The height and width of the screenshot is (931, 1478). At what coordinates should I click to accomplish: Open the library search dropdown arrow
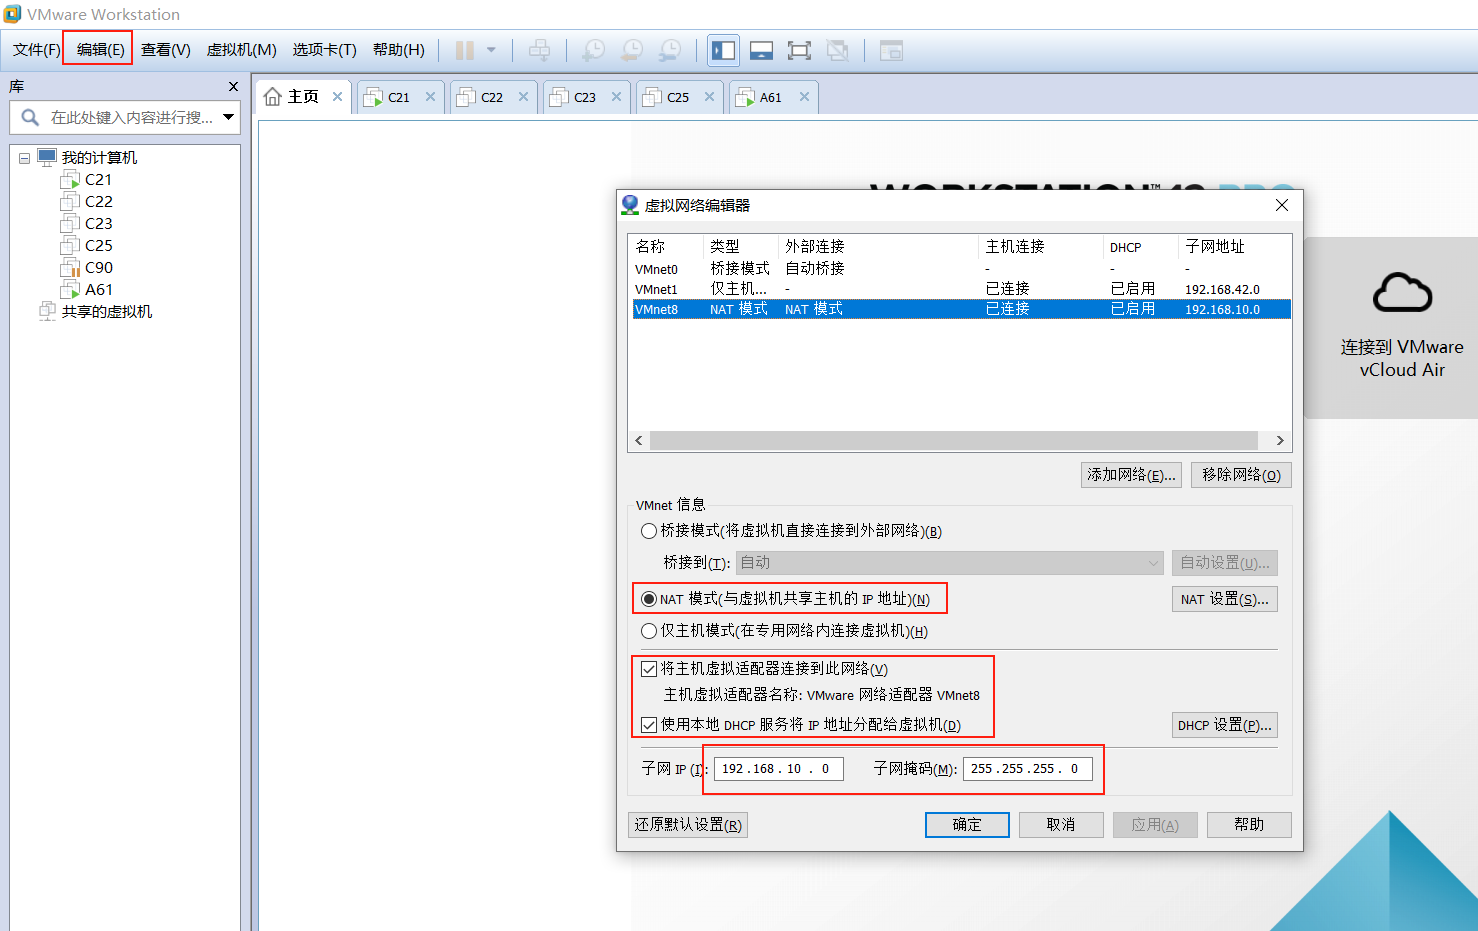[x=228, y=117]
